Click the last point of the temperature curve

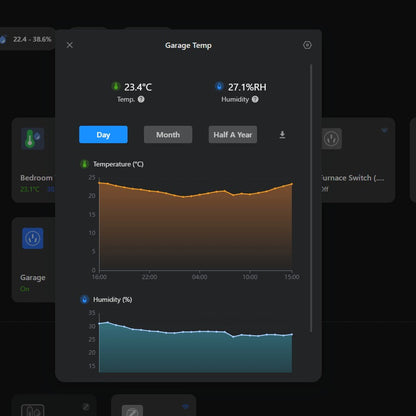click(292, 184)
